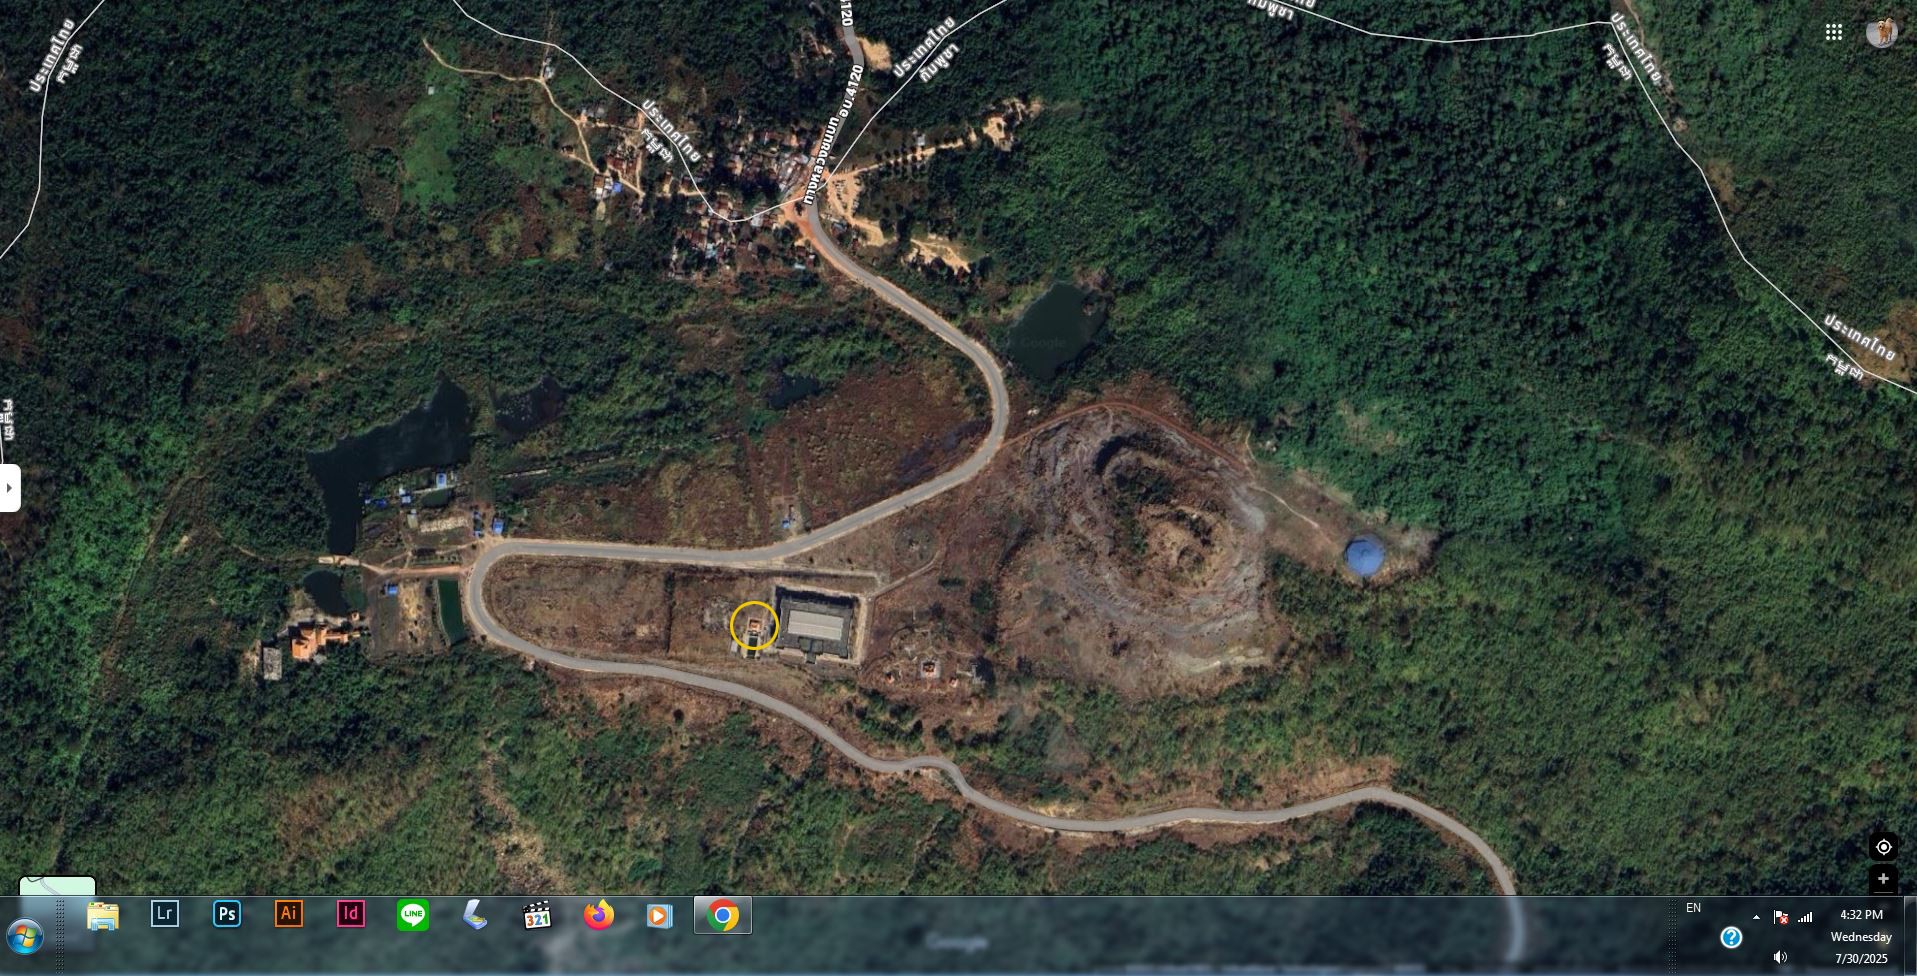Open the Windows Start menu

(x=25, y=938)
